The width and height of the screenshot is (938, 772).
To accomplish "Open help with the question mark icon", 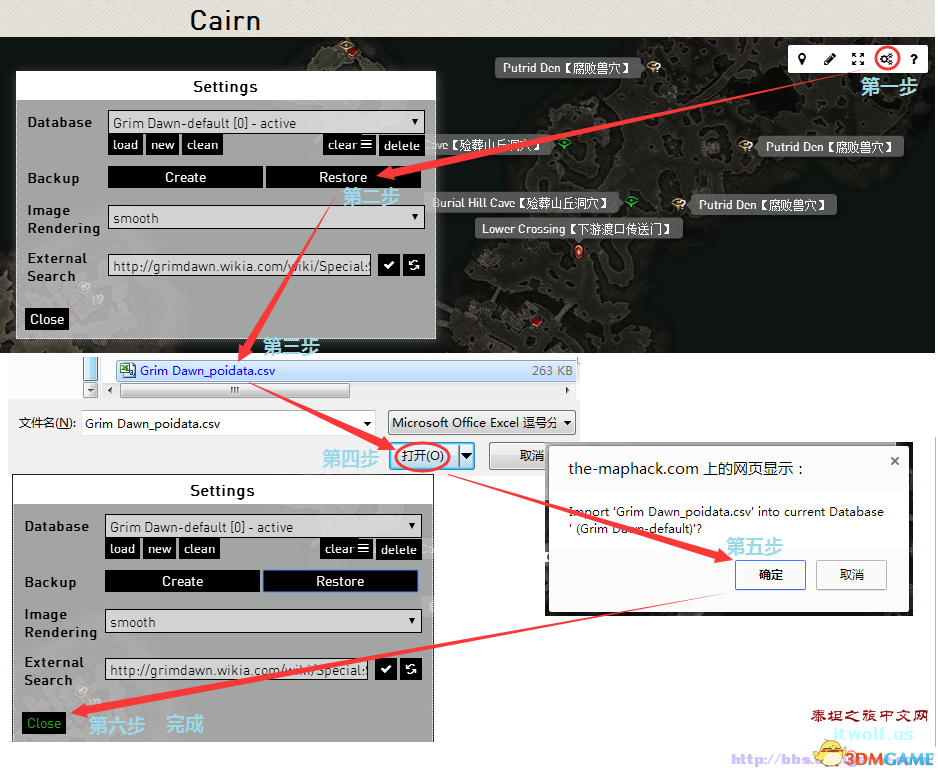I will click(913, 60).
